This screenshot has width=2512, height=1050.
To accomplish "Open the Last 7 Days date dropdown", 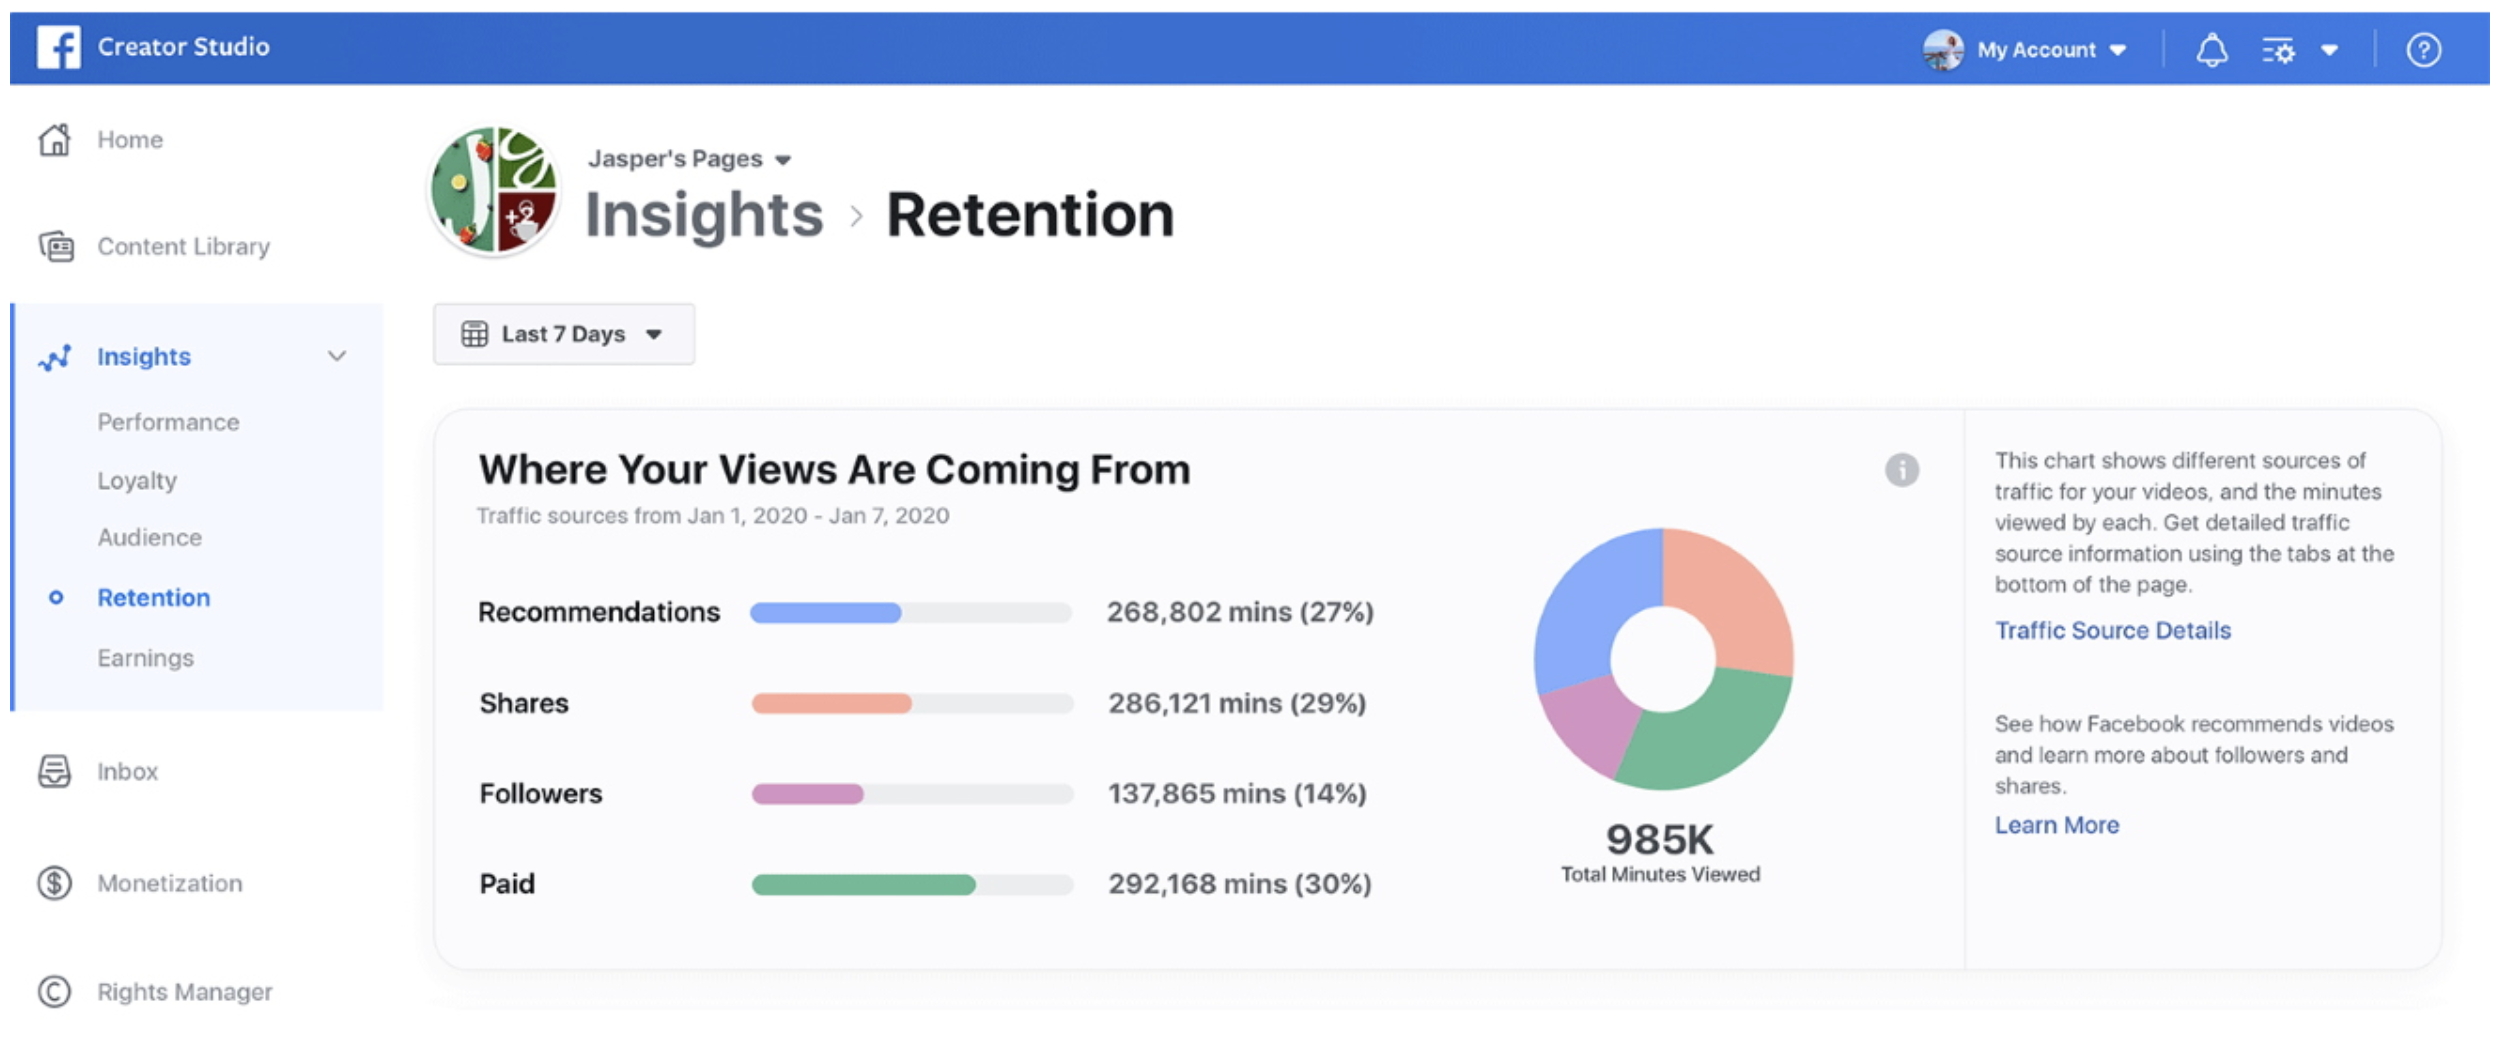I will [563, 334].
